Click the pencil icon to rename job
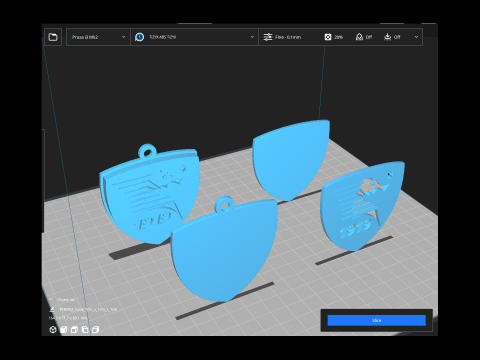Image resolution: width=480 pixels, height=360 pixels. [x=52, y=309]
